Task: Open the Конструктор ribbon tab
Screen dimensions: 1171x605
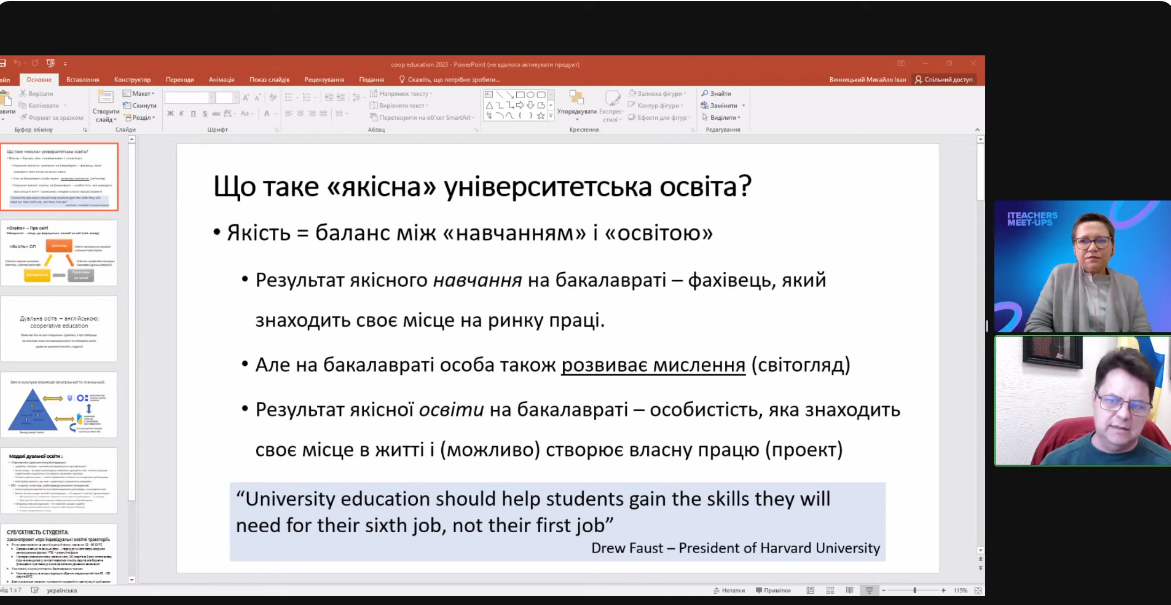Action: pyautogui.click(x=132, y=79)
